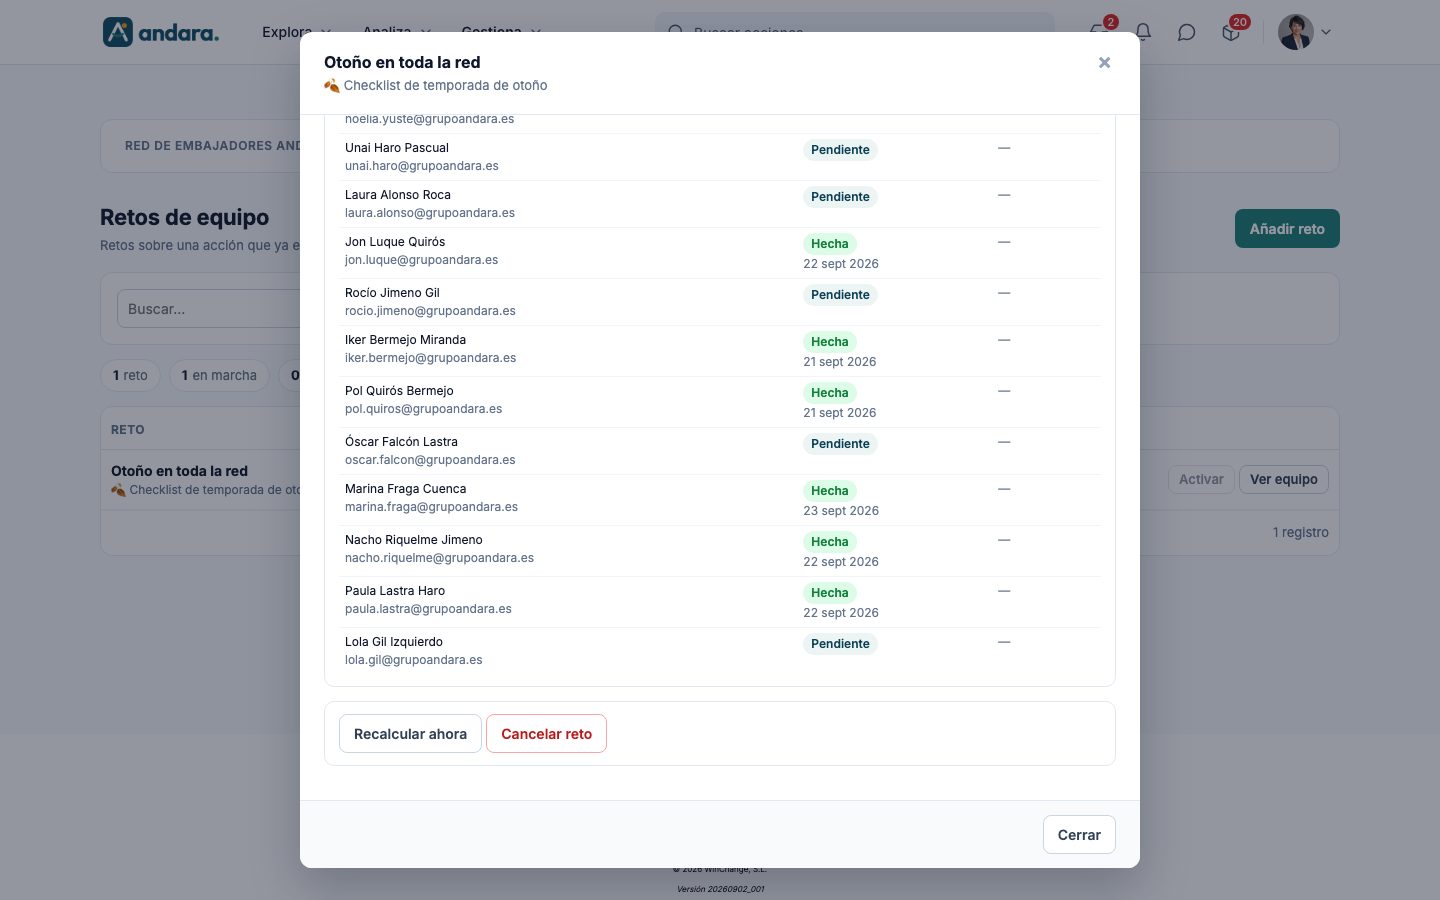
Task: Click the inbox icon with badge 2
Action: pos(1100,32)
